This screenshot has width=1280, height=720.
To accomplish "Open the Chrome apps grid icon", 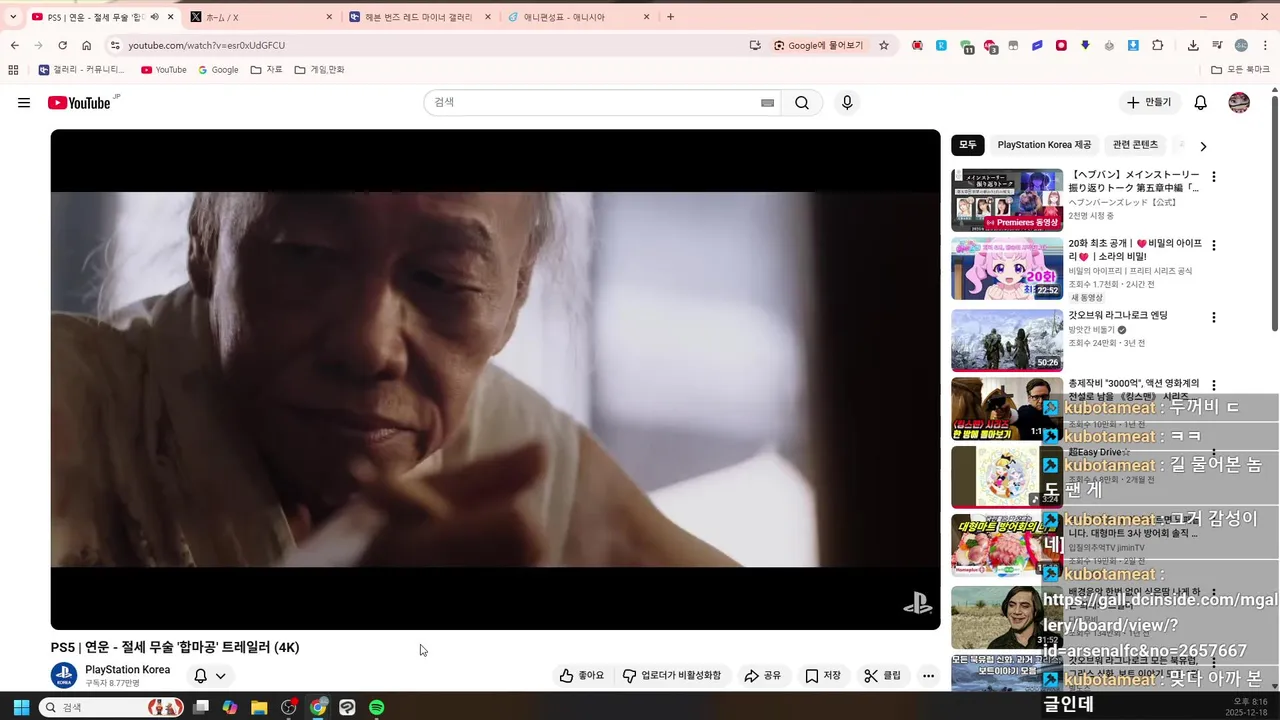I will click(13, 70).
